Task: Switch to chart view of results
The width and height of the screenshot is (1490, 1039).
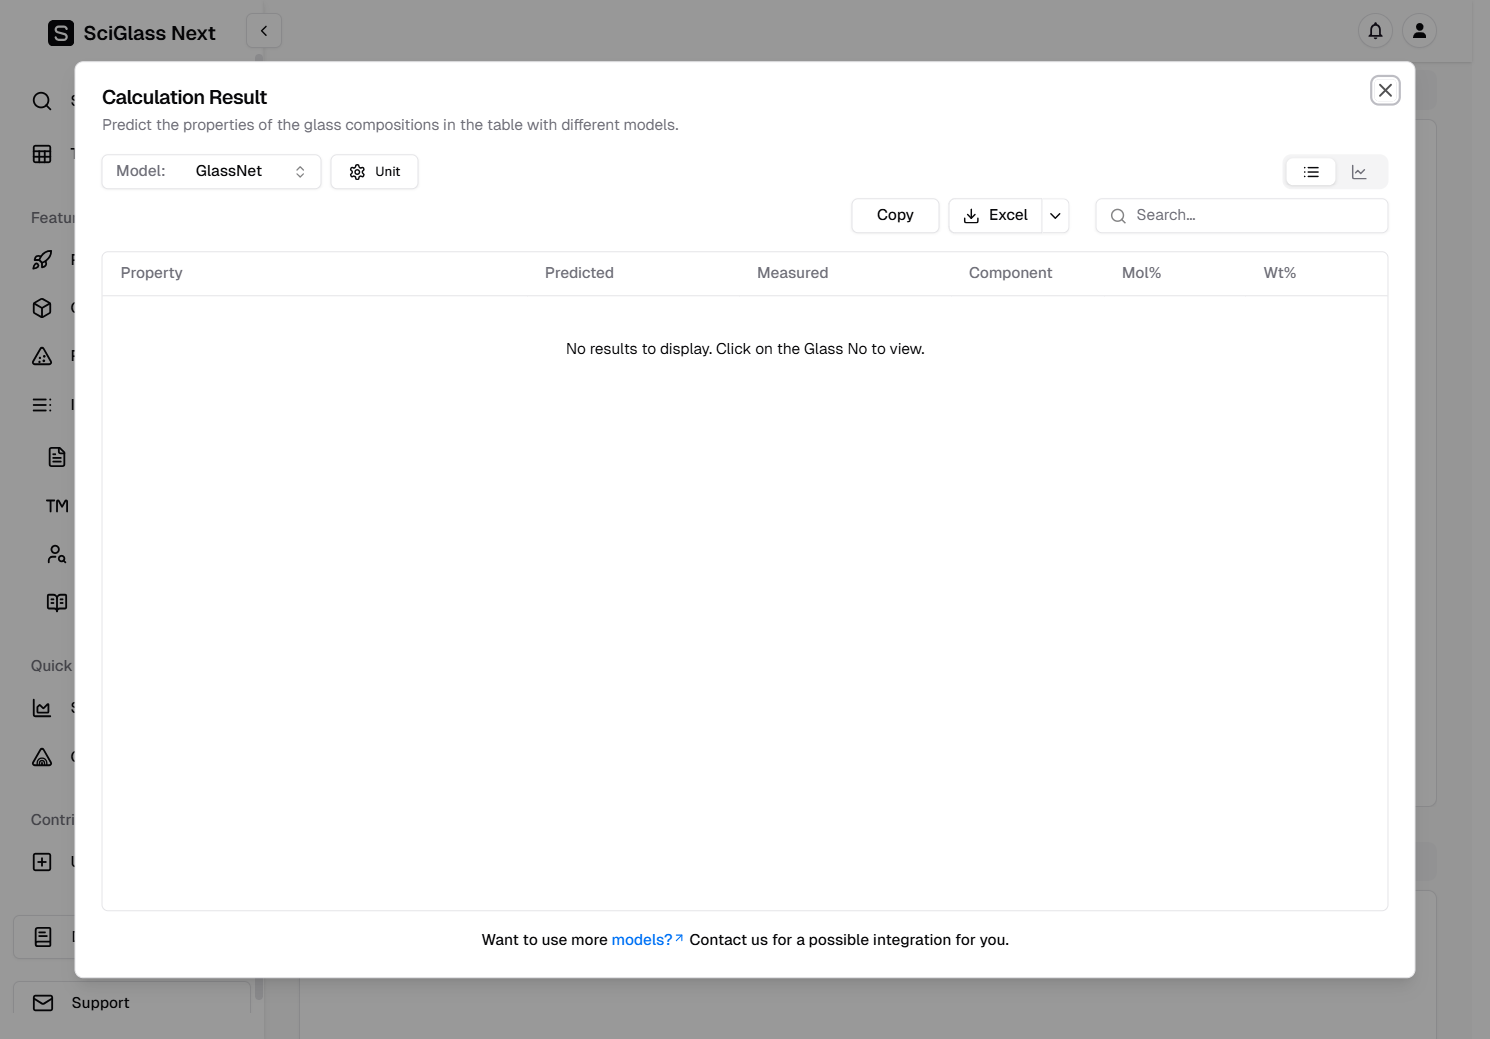Action: [1359, 172]
